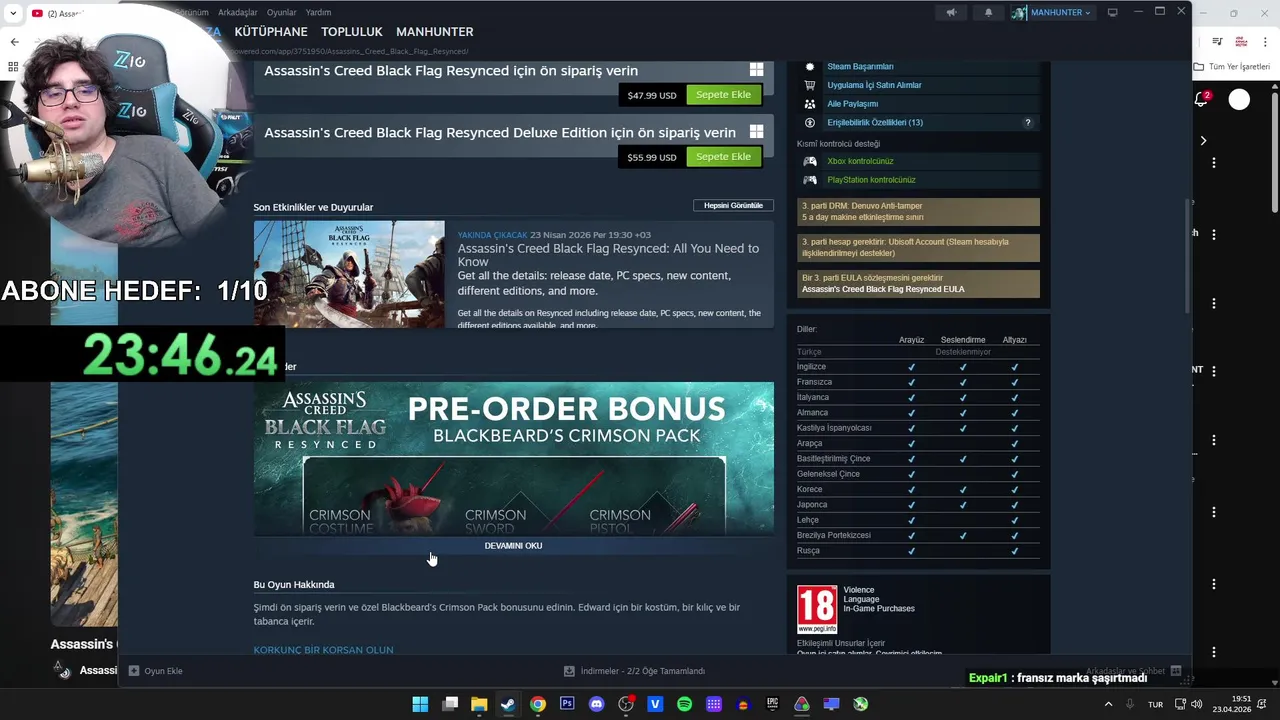Open the MANHUNTER profile tab
Screen dimensions: 1280x720
pos(435,32)
